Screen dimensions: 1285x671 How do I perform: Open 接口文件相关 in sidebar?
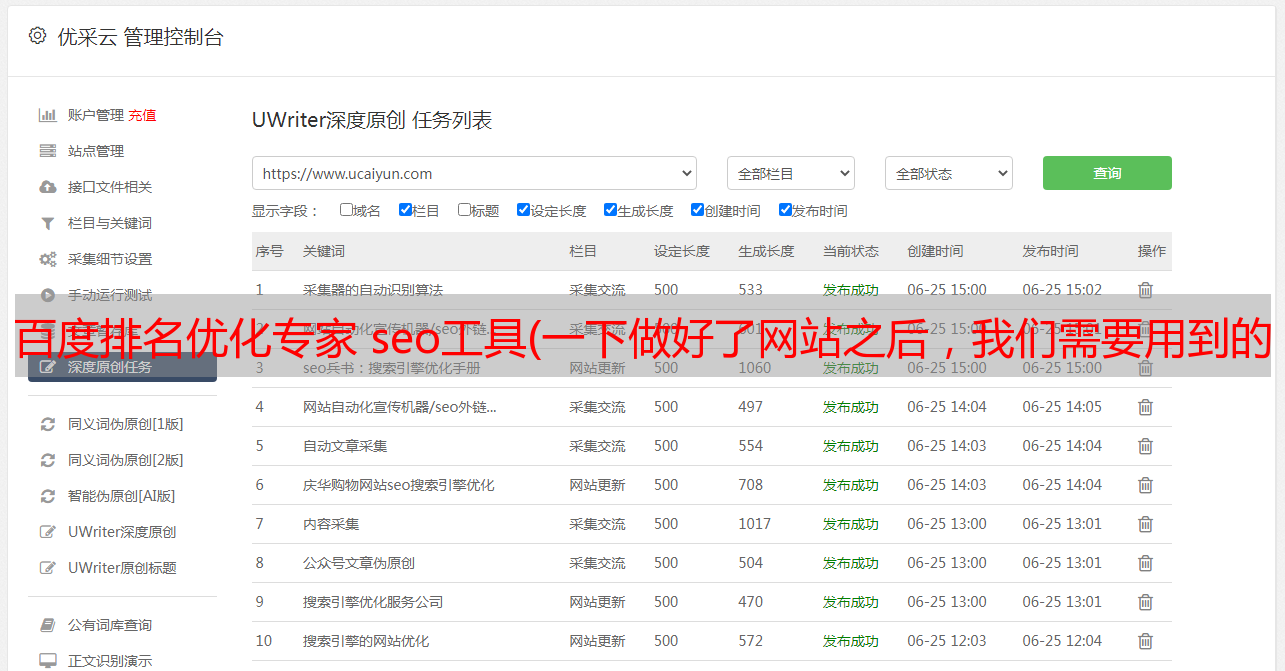[110, 187]
